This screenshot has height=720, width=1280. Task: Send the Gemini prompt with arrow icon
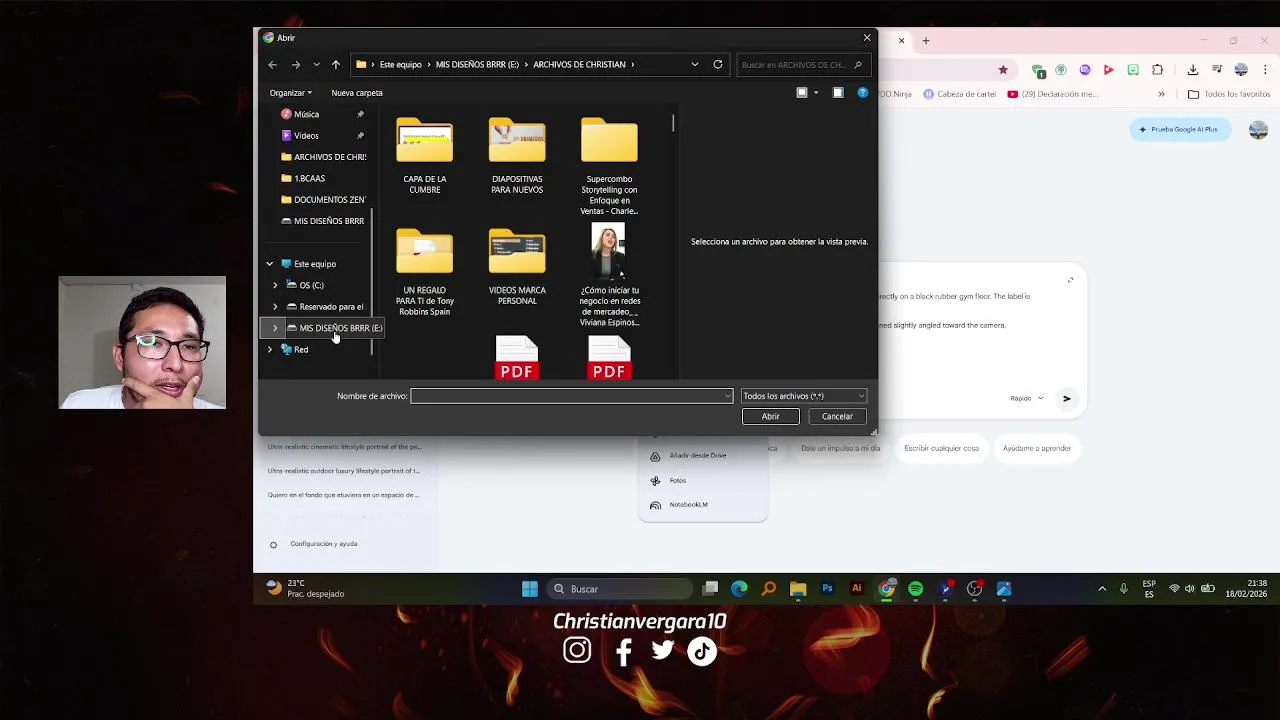(x=1066, y=398)
